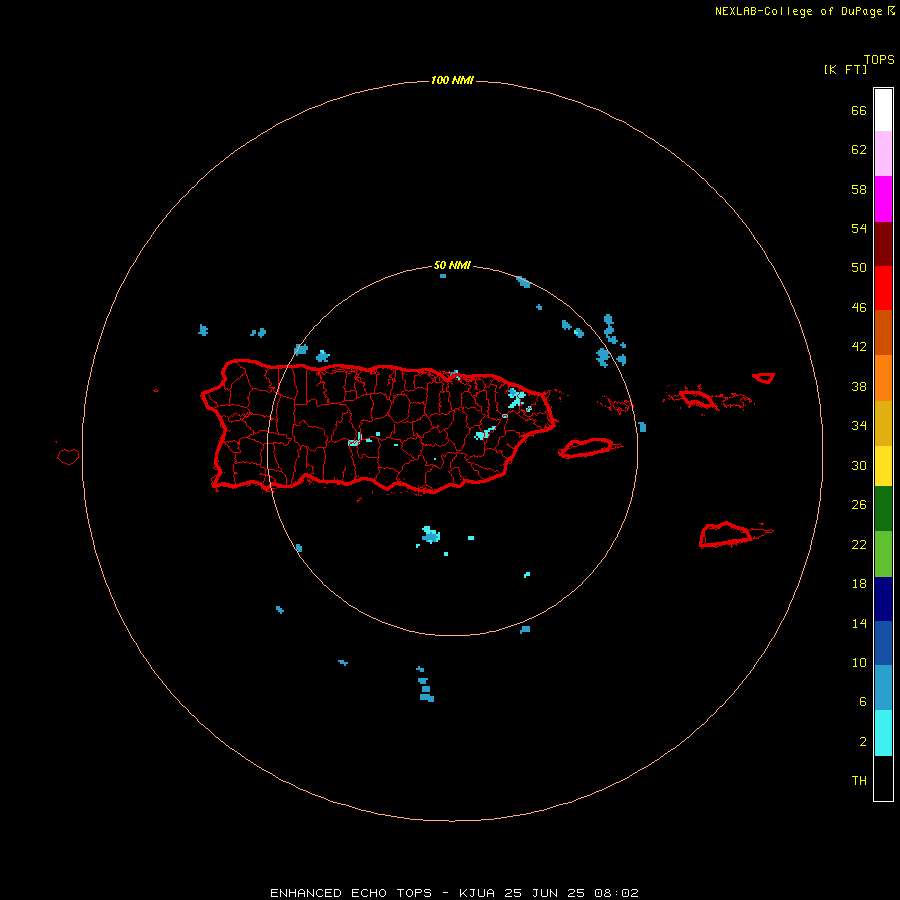
Task: Click the cyan 10 K FT swatch
Action: 883,733
